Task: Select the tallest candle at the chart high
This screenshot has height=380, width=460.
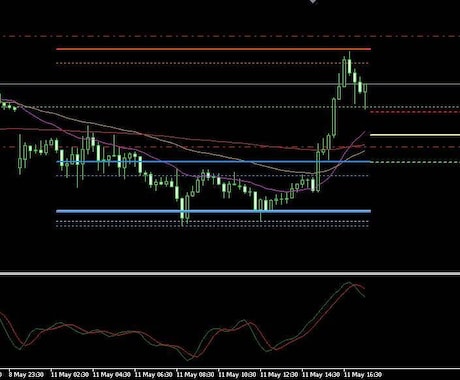Action: tap(349, 64)
